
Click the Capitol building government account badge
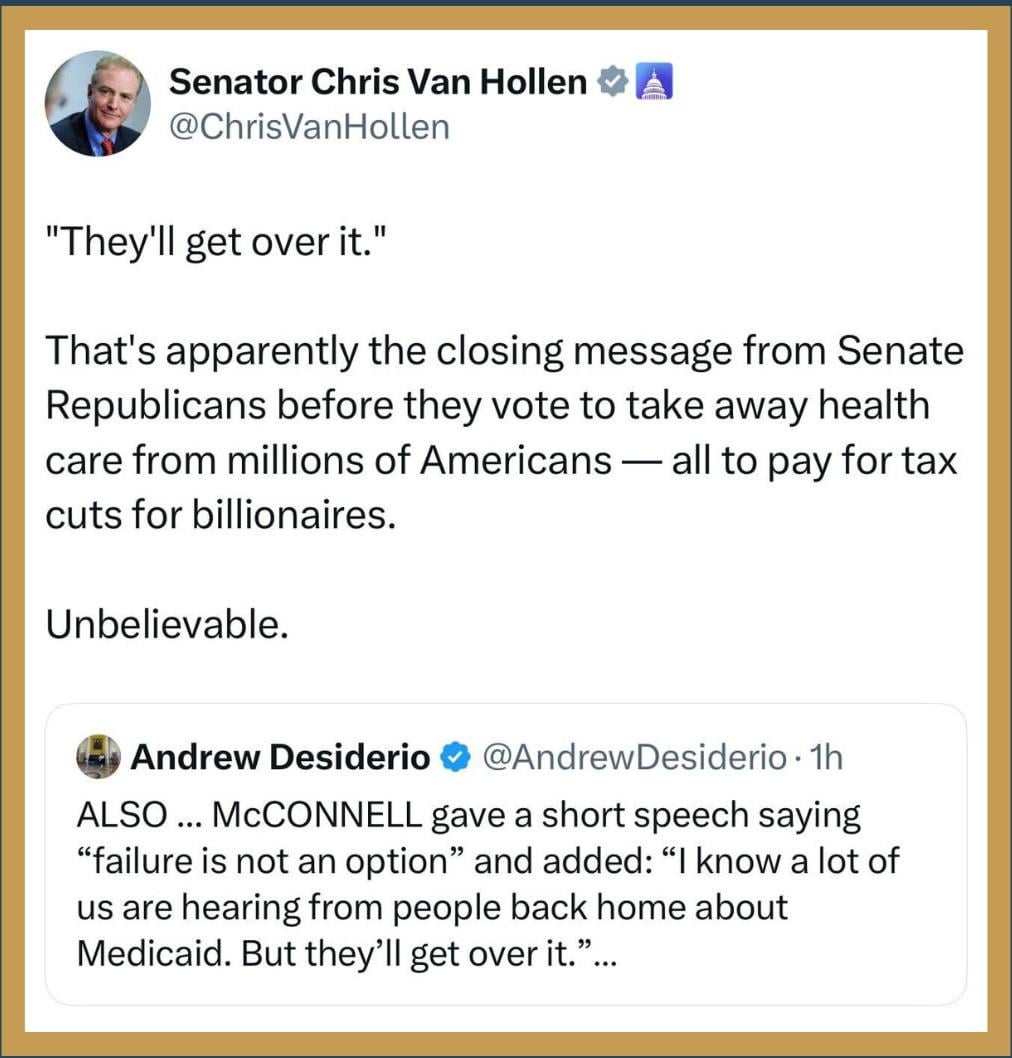[x=654, y=84]
